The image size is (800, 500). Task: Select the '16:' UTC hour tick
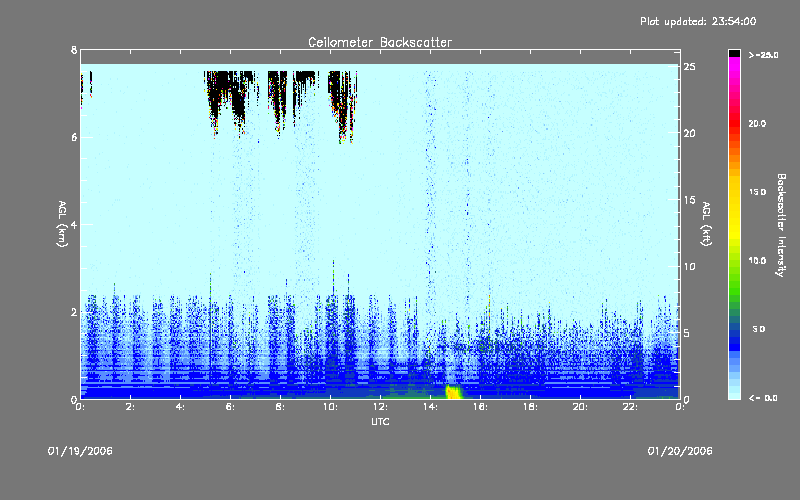481,407
